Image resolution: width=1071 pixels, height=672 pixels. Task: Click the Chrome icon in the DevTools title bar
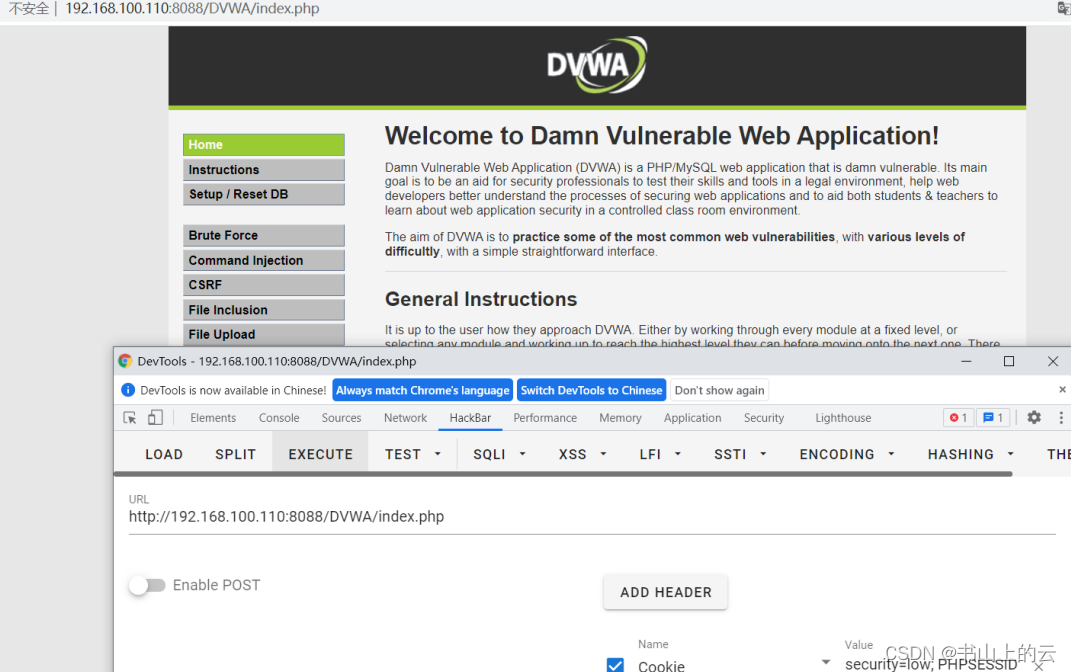click(x=124, y=361)
